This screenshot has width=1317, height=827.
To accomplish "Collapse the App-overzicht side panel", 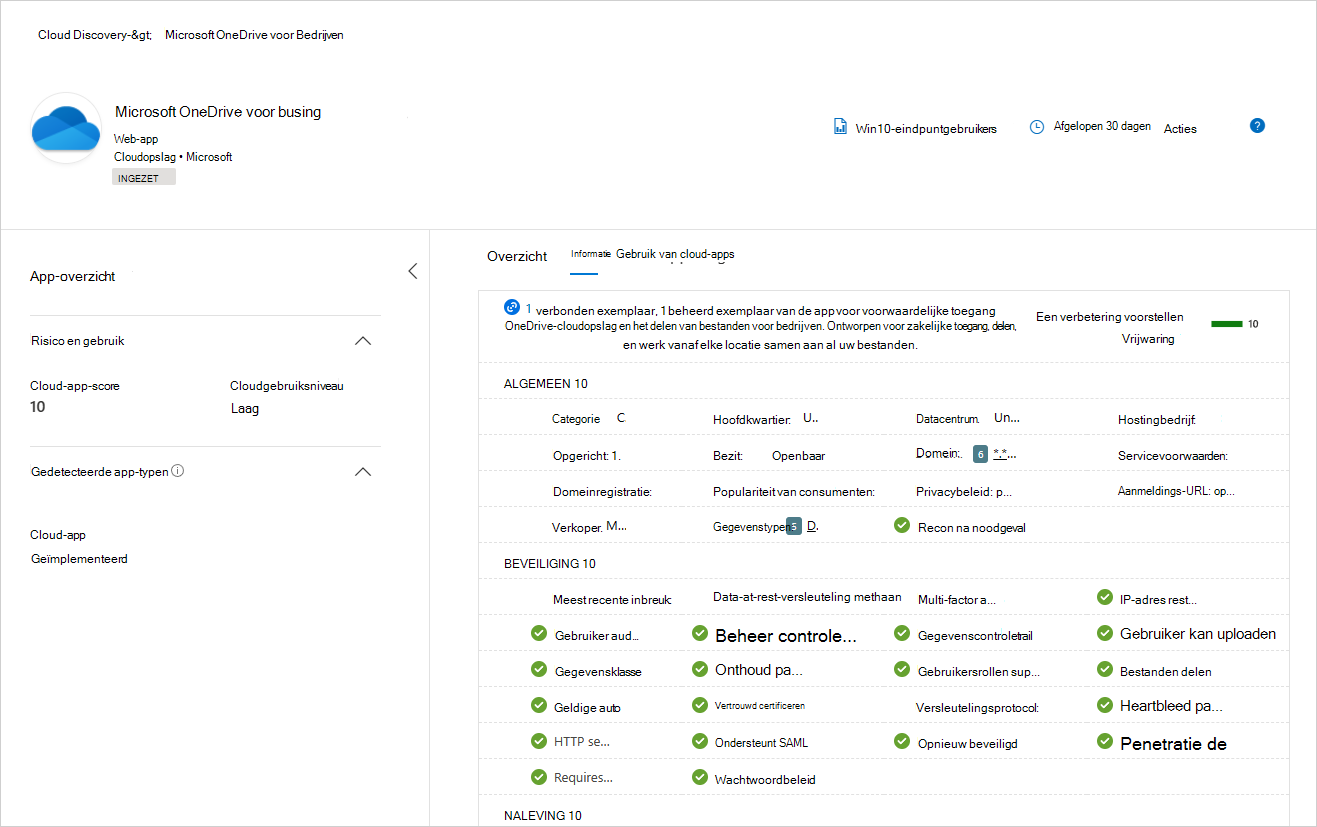I will (x=412, y=271).
